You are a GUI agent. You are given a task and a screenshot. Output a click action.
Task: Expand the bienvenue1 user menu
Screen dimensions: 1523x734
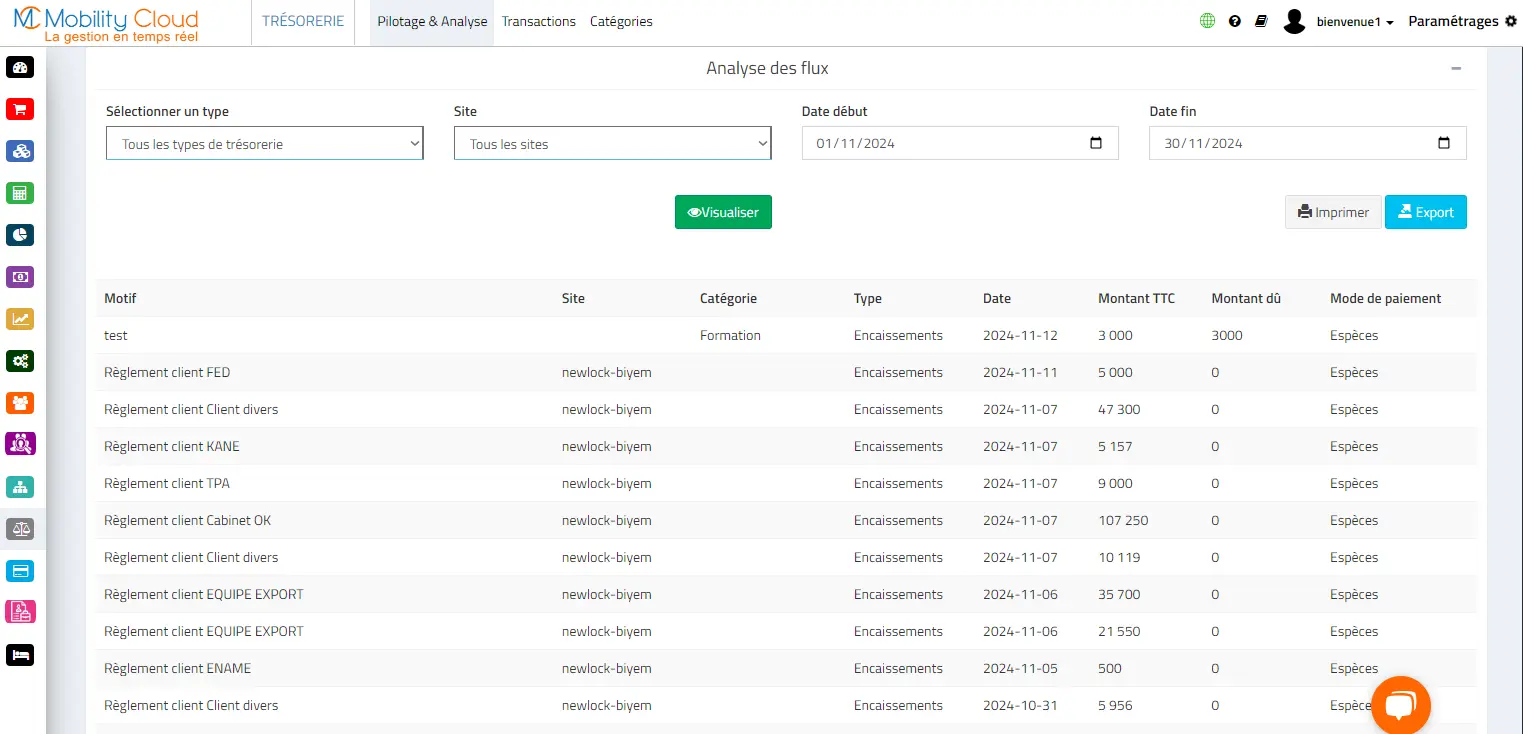pyautogui.click(x=1355, y=22)
